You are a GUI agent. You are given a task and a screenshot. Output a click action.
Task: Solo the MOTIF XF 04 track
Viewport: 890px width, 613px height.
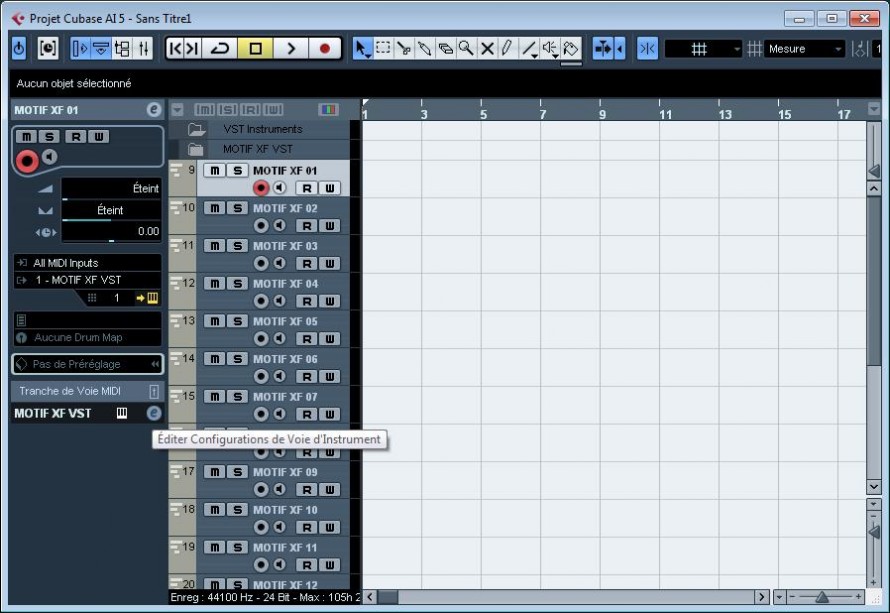point(237,283)
